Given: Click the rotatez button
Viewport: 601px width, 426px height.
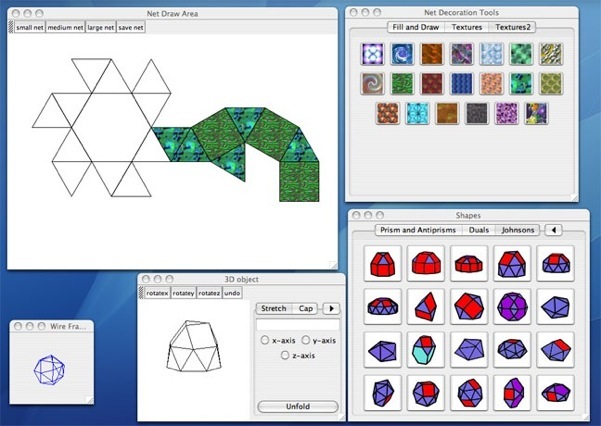Looking at the screenshot, I should (209, 293).
